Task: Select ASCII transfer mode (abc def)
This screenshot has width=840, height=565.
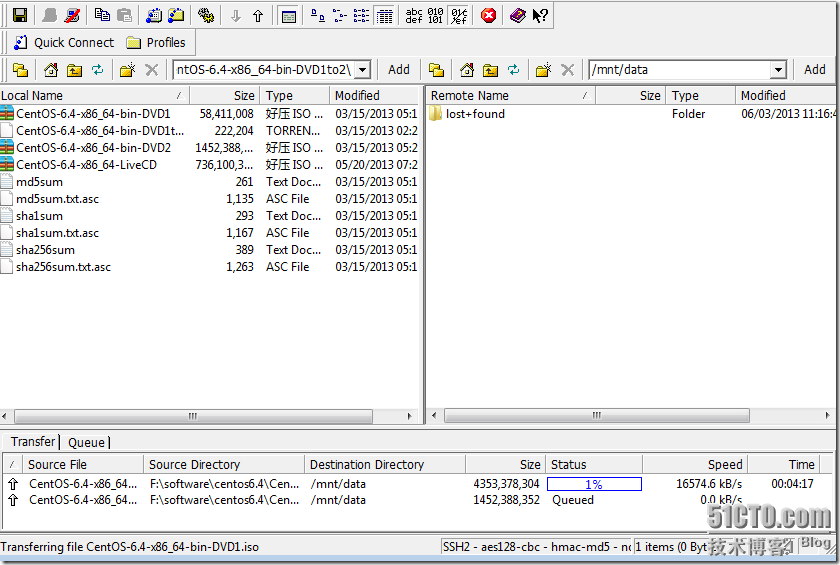Action: click(x=414, y=16)
